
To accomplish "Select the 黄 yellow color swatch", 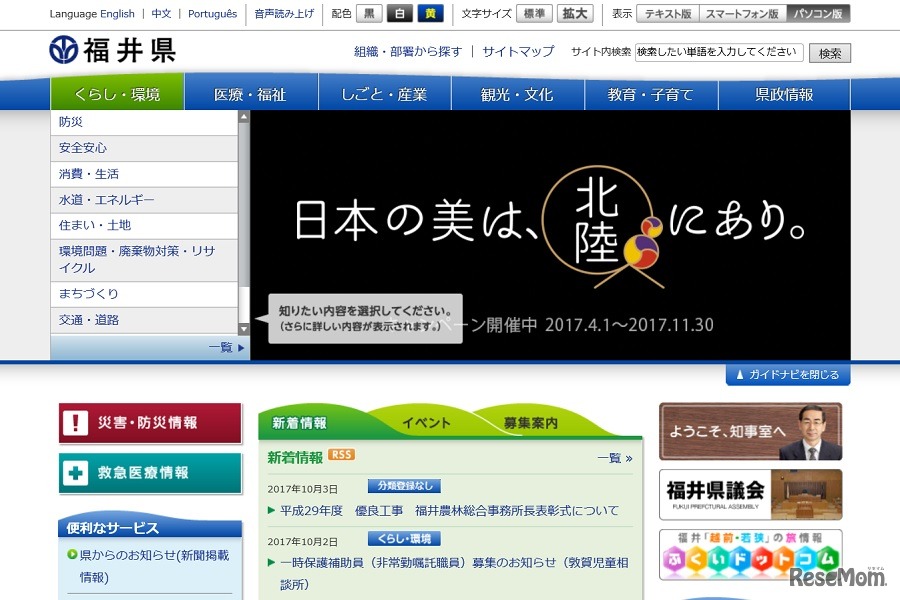I will (429, 13).
